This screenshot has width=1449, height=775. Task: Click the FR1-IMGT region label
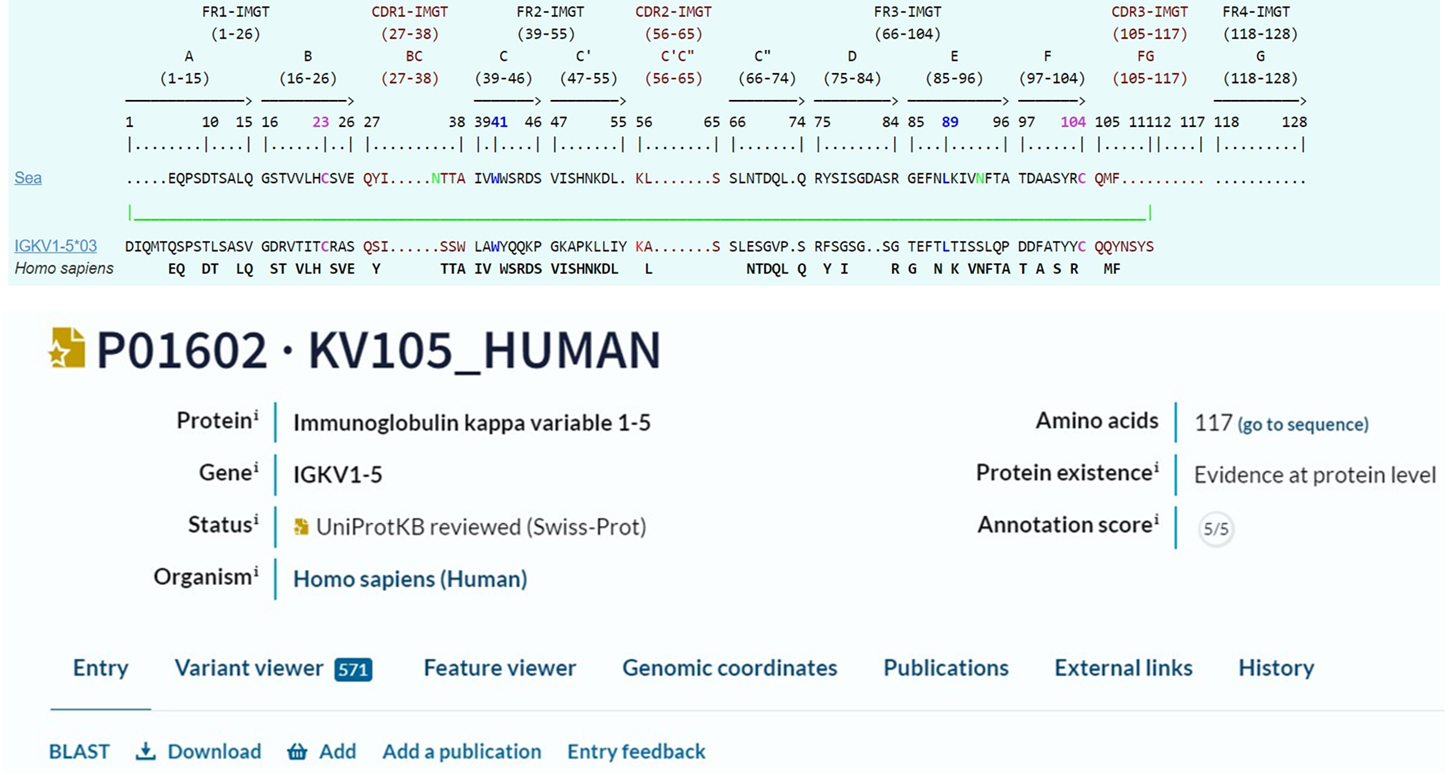point(236,12)
